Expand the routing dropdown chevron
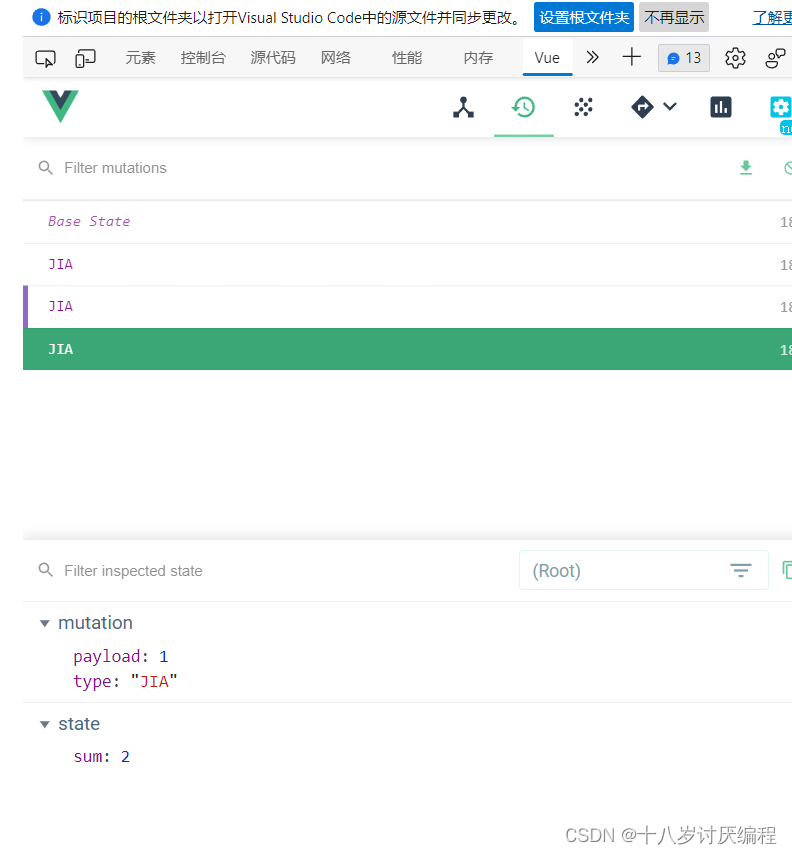Screen dimensions: 792x855 coord(670,106)
